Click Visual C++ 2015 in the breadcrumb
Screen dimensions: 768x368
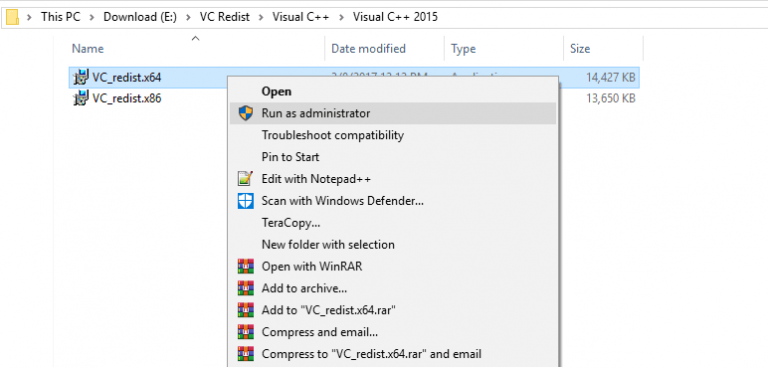pyautogui.click(x=395, y=17)
